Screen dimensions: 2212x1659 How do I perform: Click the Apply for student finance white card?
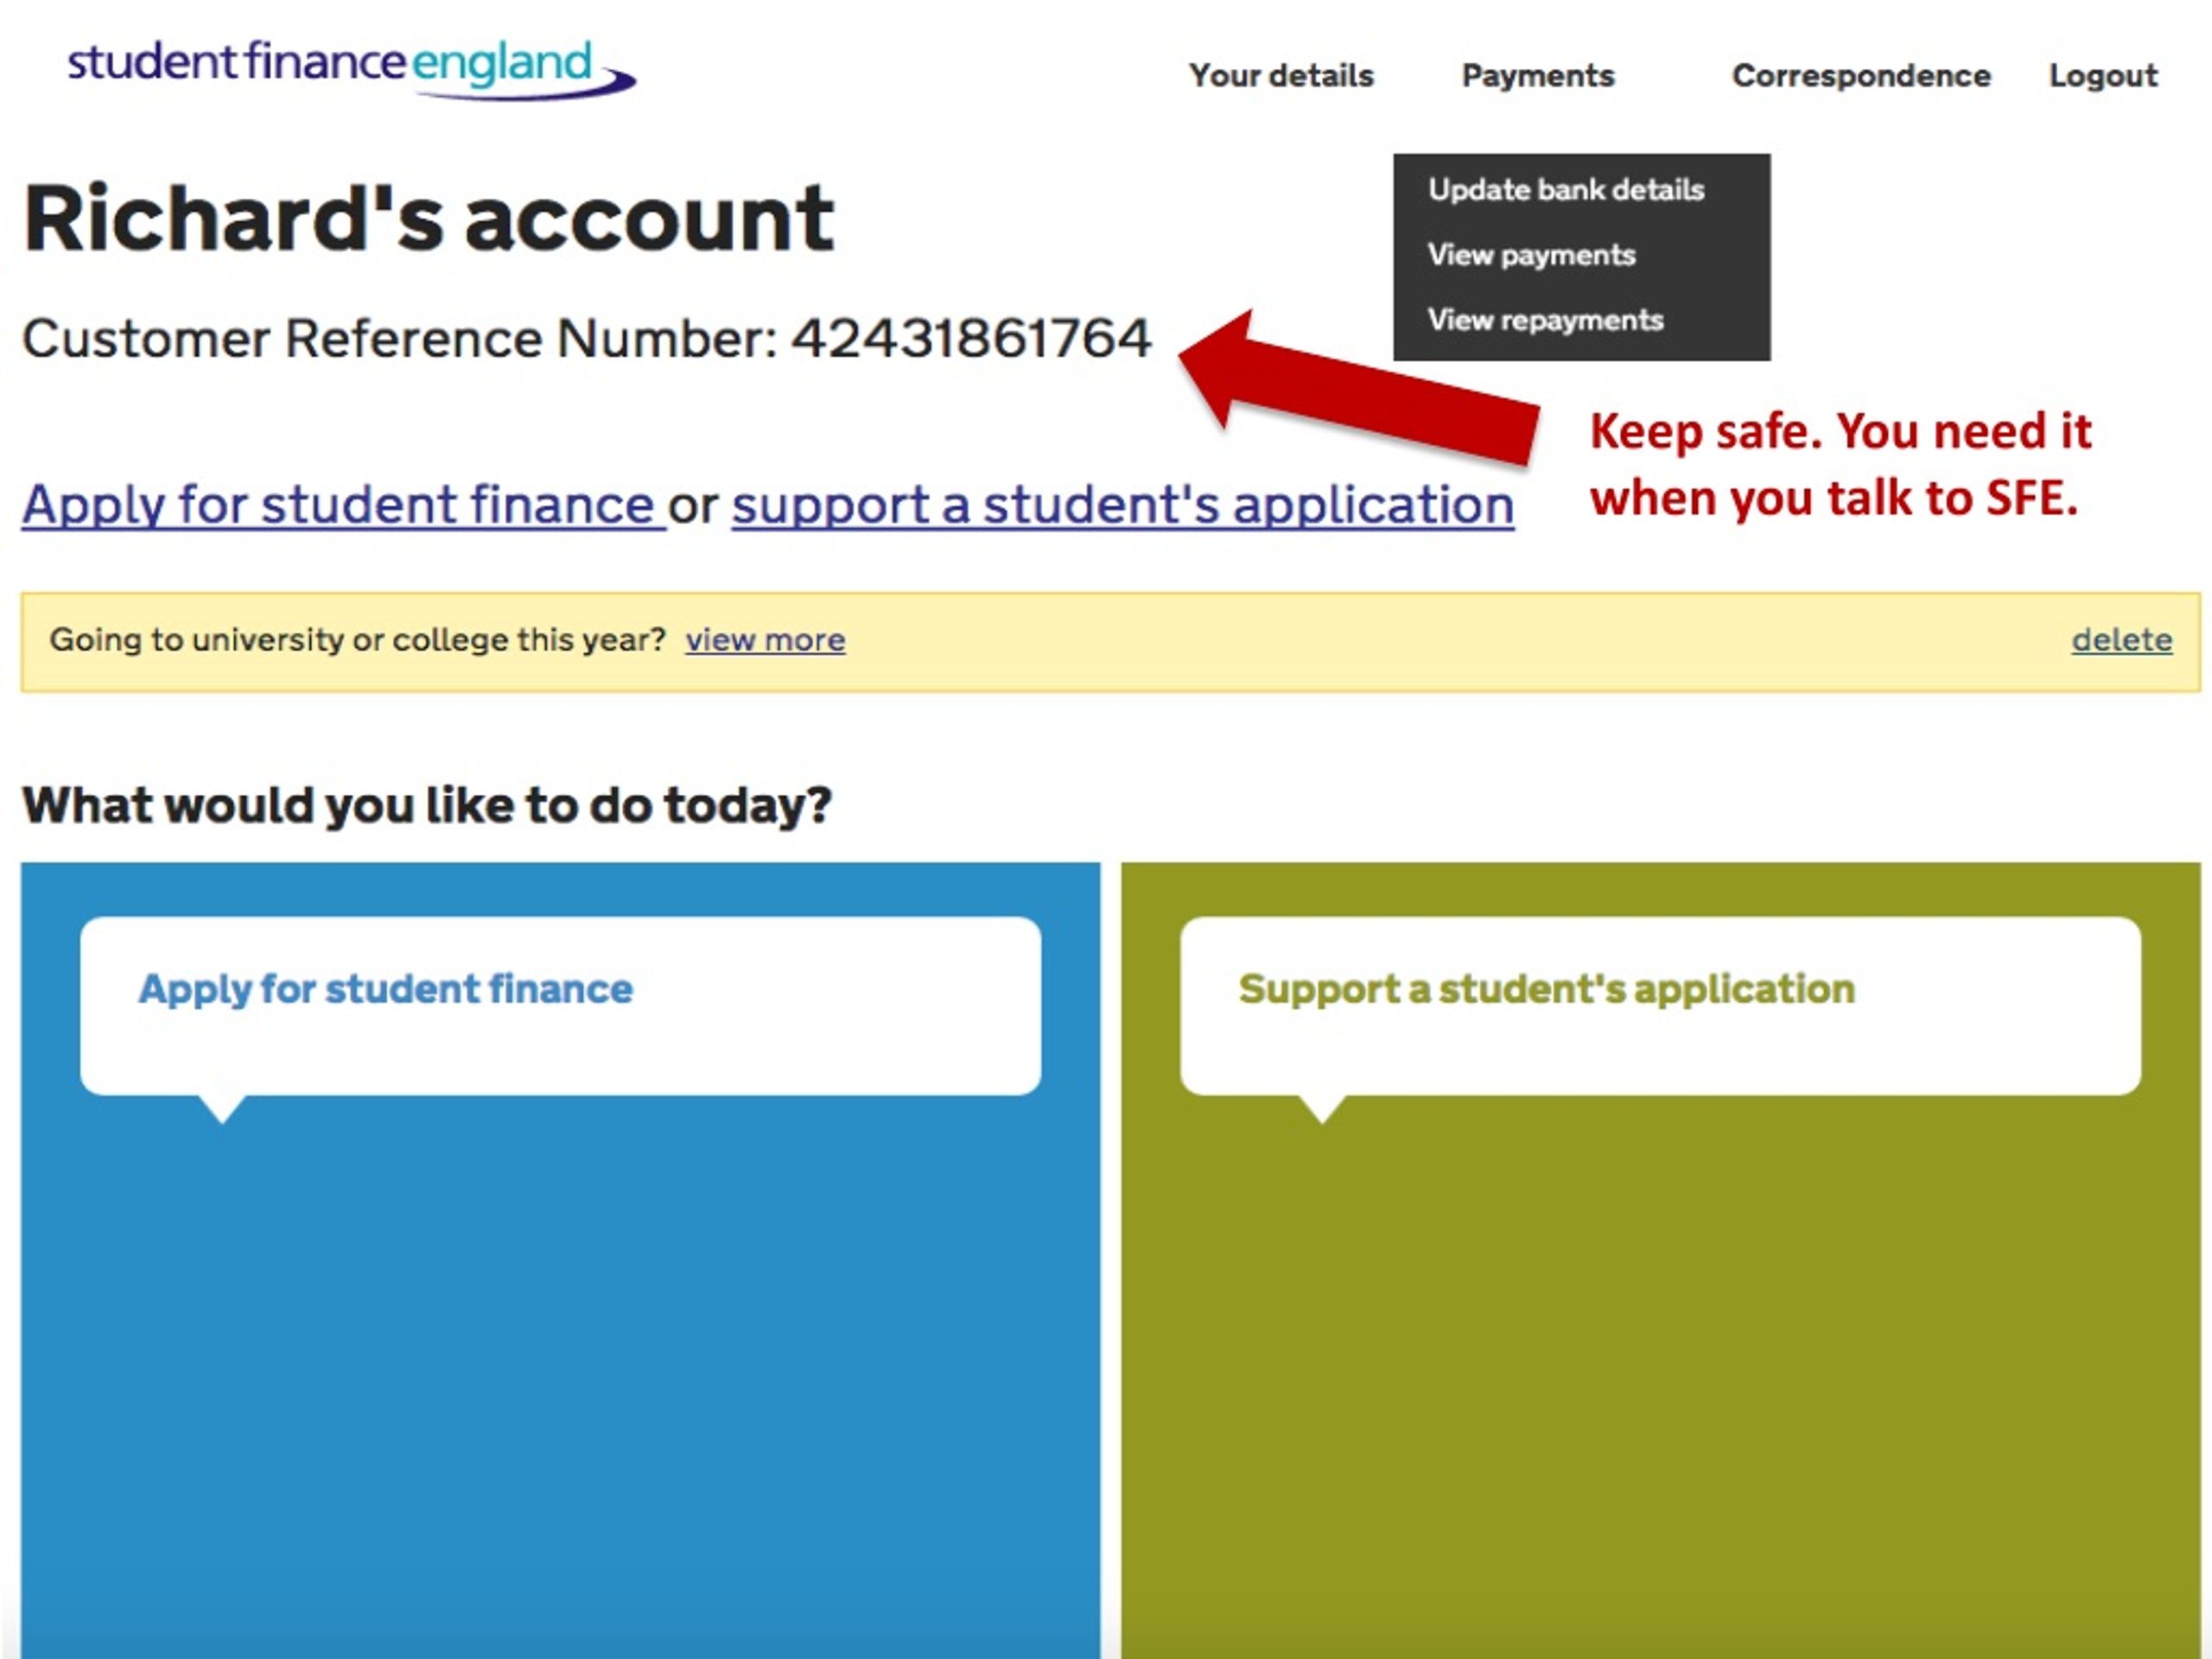click(560, 1006)
